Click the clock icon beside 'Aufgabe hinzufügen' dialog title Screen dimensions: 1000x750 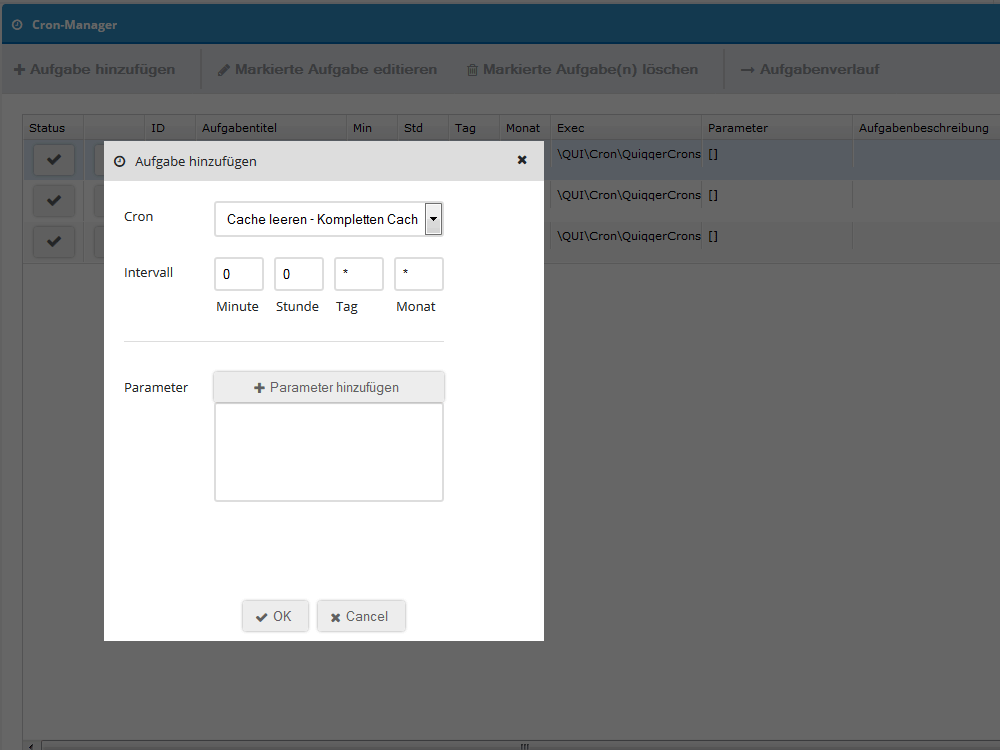click(119, 161)
